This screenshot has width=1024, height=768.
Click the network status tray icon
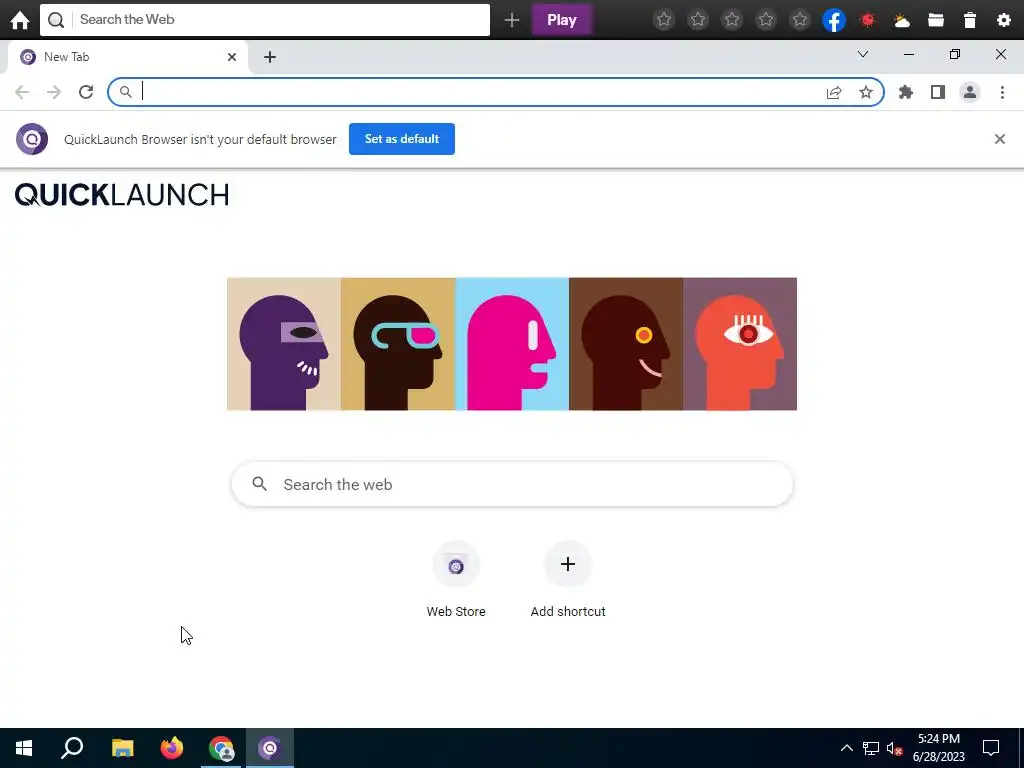(x=871, y=748)
